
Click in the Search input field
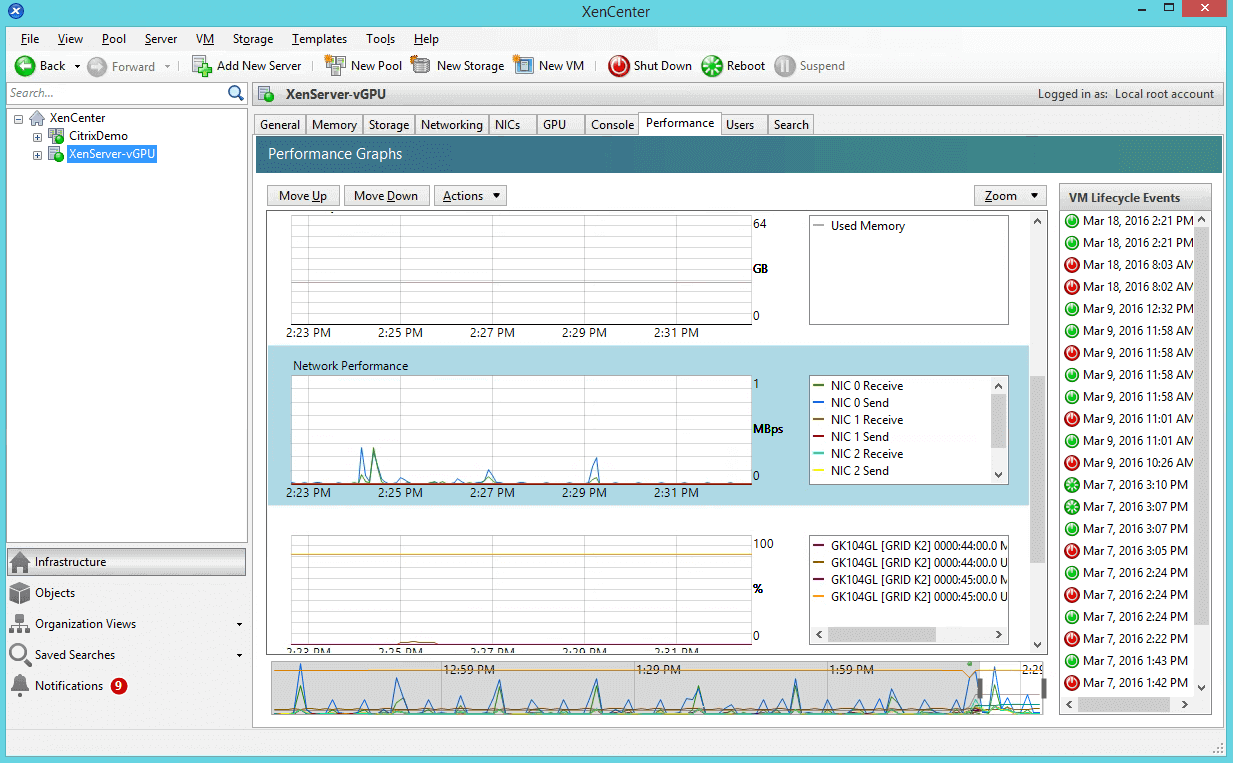pyautogui.click(x=116, y=93)
